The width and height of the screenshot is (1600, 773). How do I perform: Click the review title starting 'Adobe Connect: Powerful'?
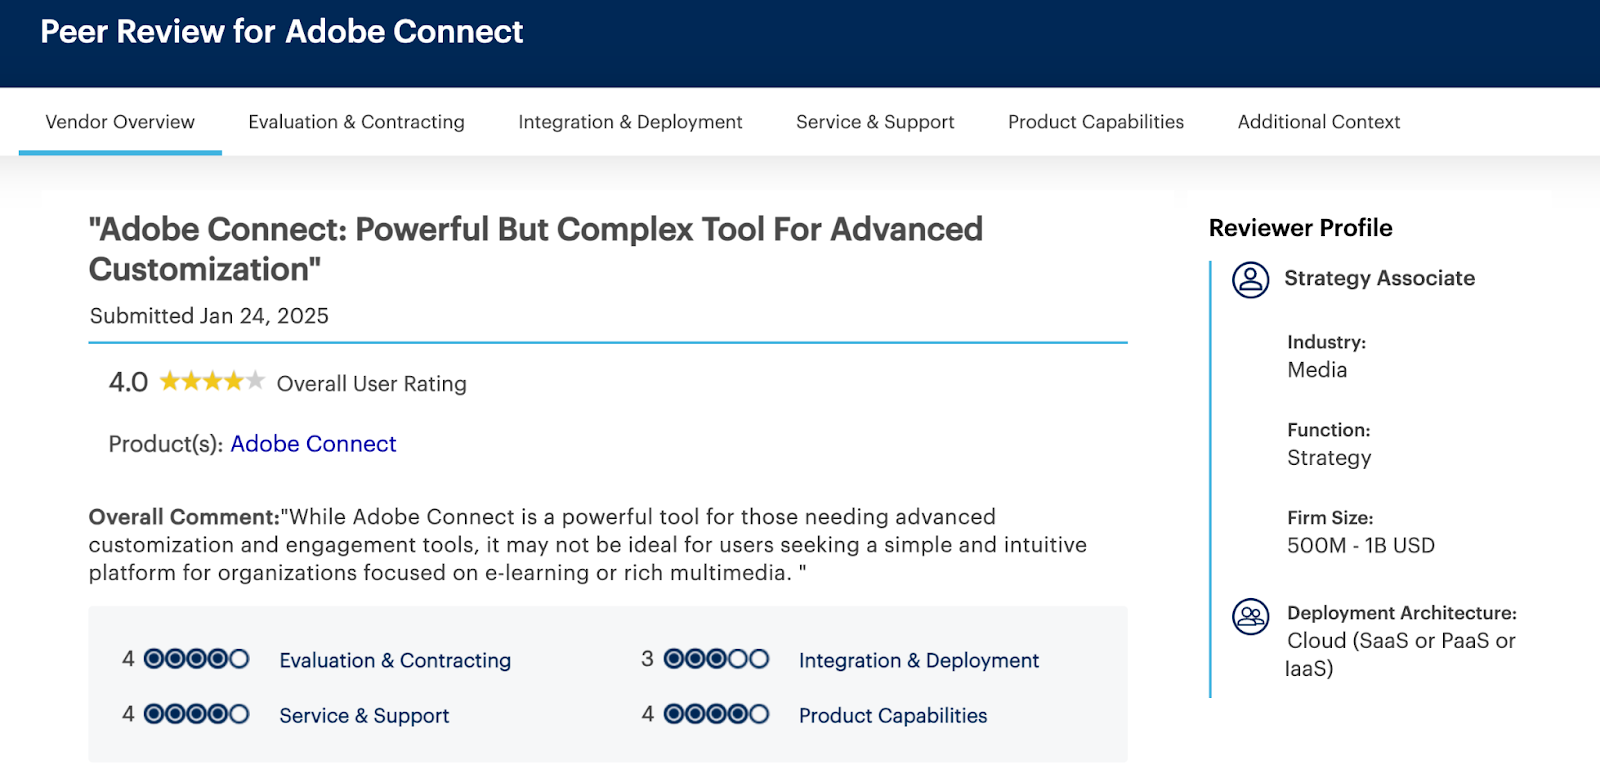pyautogui.click(x=536, y=249)
